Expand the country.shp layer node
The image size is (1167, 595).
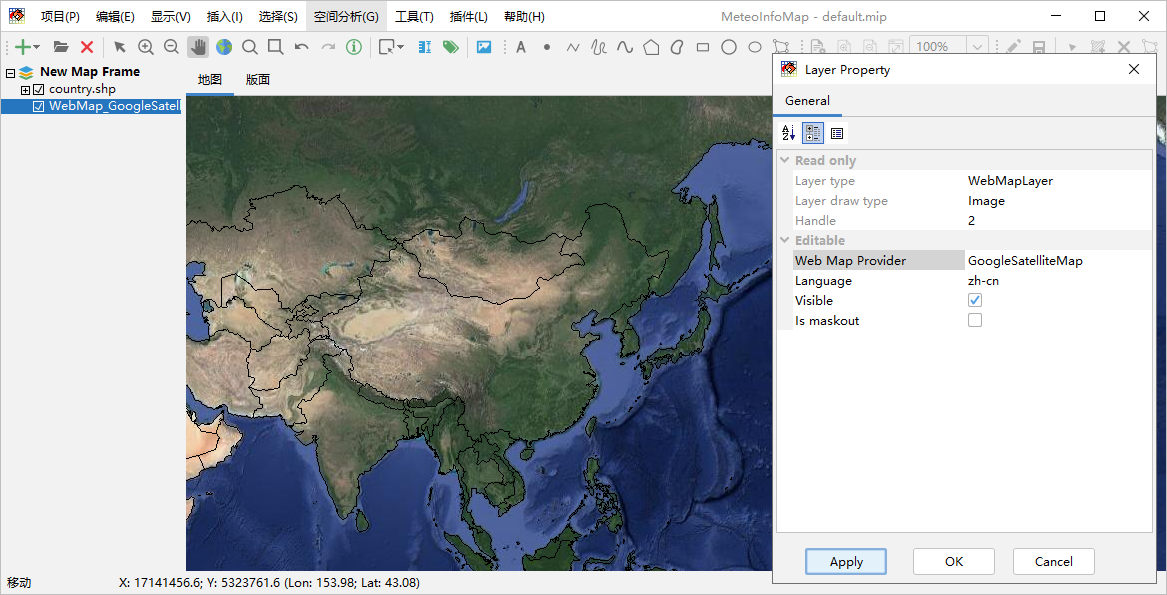tap(26, 90)
